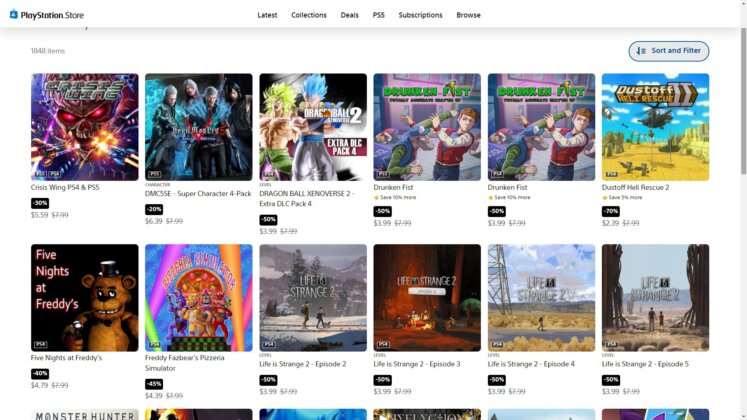Select the DMC5SE Super Character 4-Pack artwork

pos(199,127)
